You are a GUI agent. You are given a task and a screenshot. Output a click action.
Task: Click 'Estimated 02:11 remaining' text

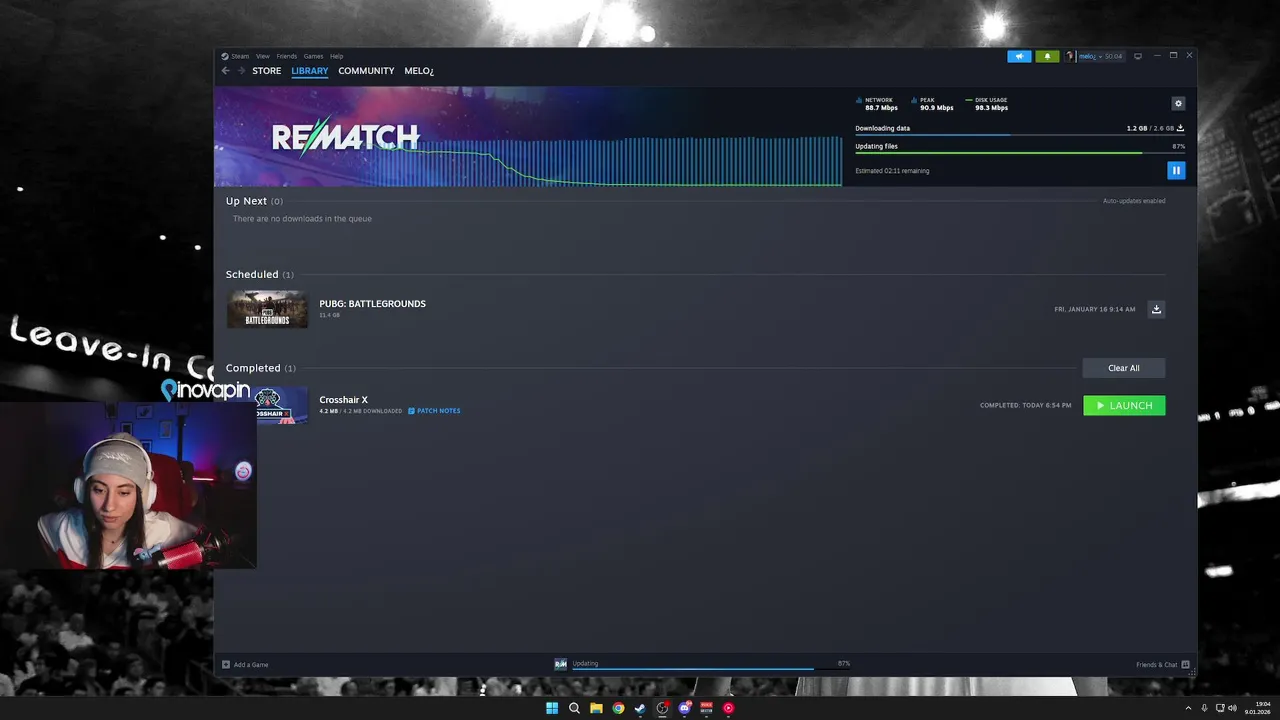[892, 171]
